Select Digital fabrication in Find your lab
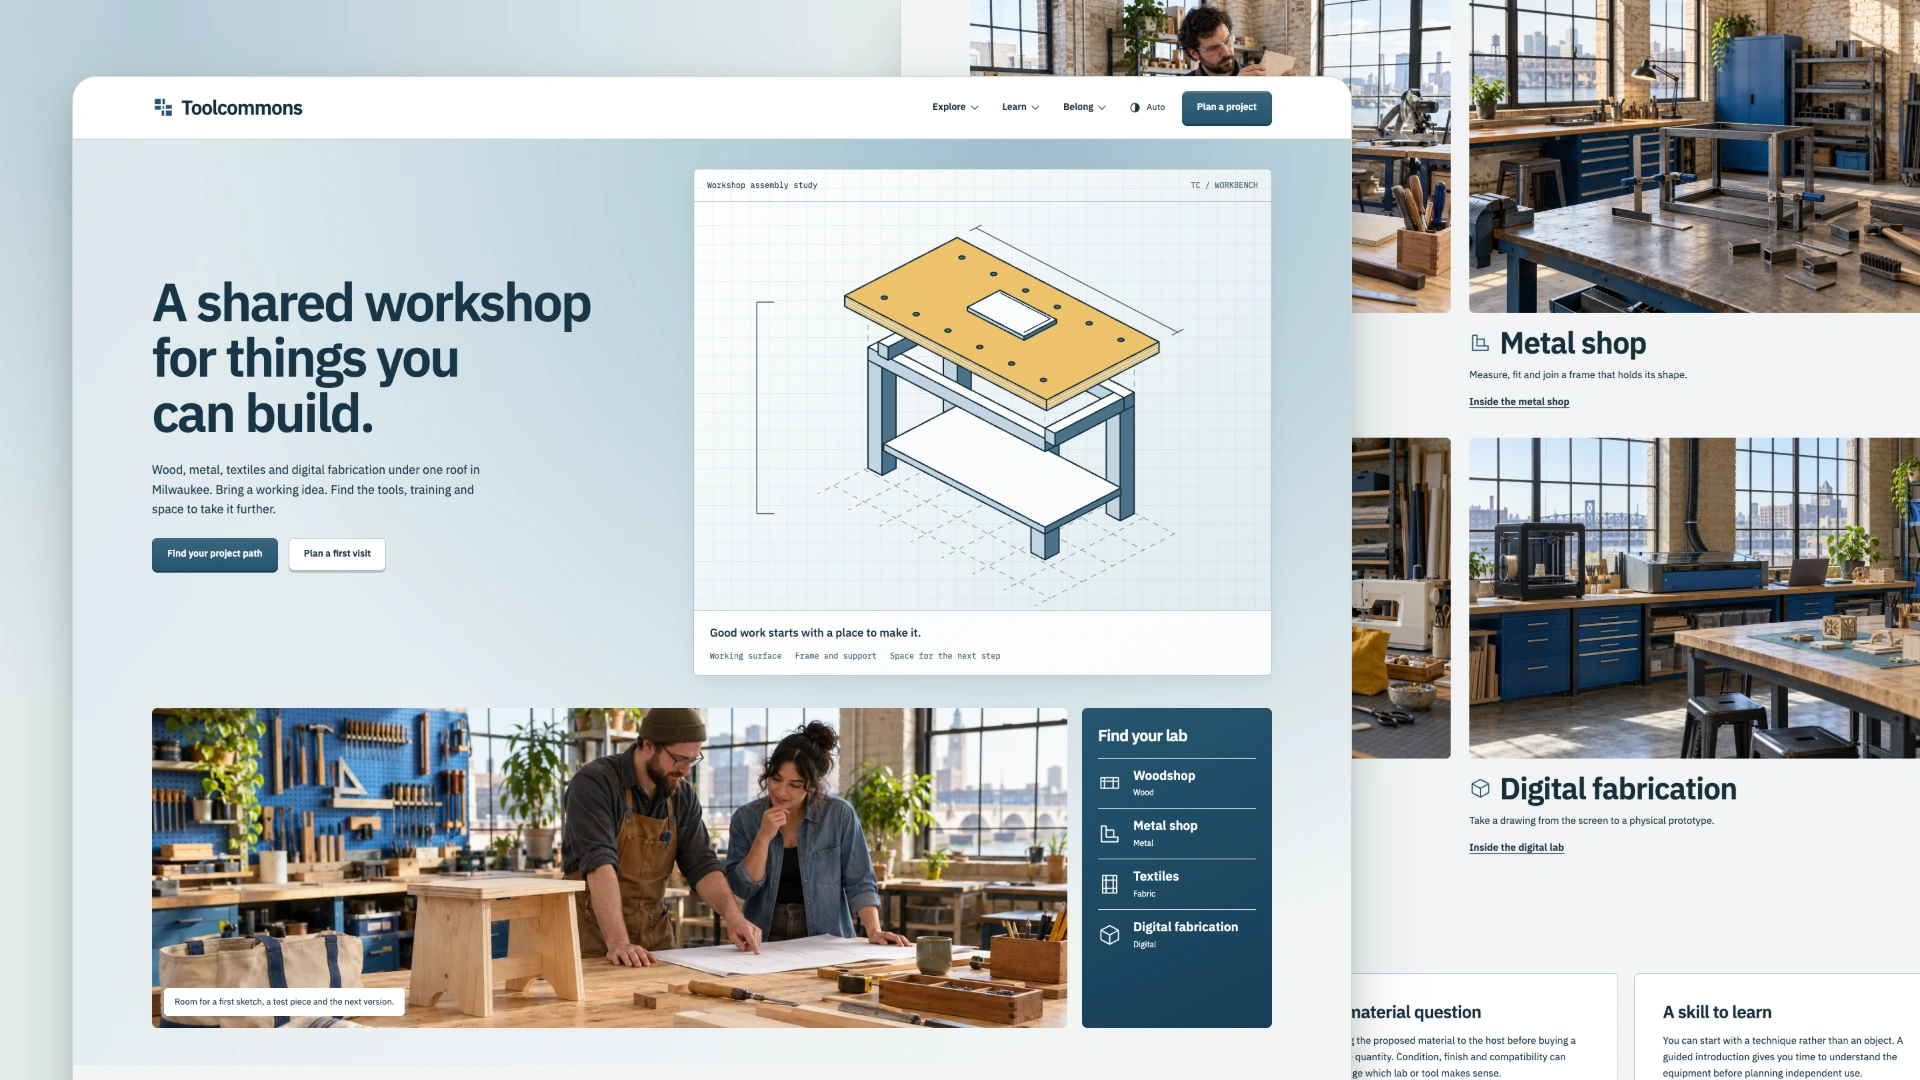The width and height of the screenshot is (1920, 1080). pos(1176,935)
